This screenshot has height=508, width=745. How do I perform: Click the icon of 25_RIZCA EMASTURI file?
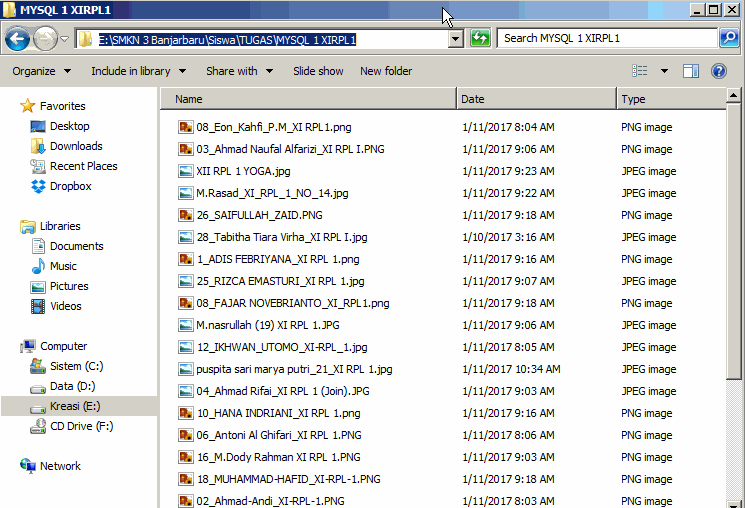tap(185, 281)
